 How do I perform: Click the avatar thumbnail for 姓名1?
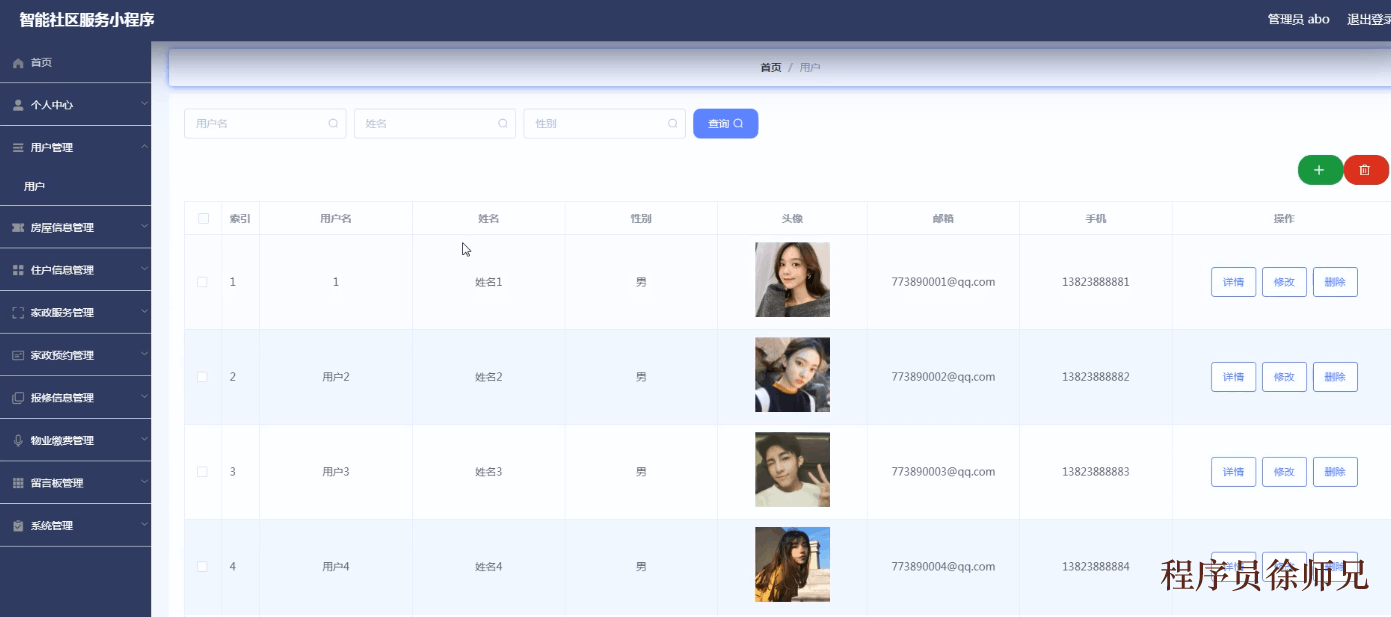792,280
